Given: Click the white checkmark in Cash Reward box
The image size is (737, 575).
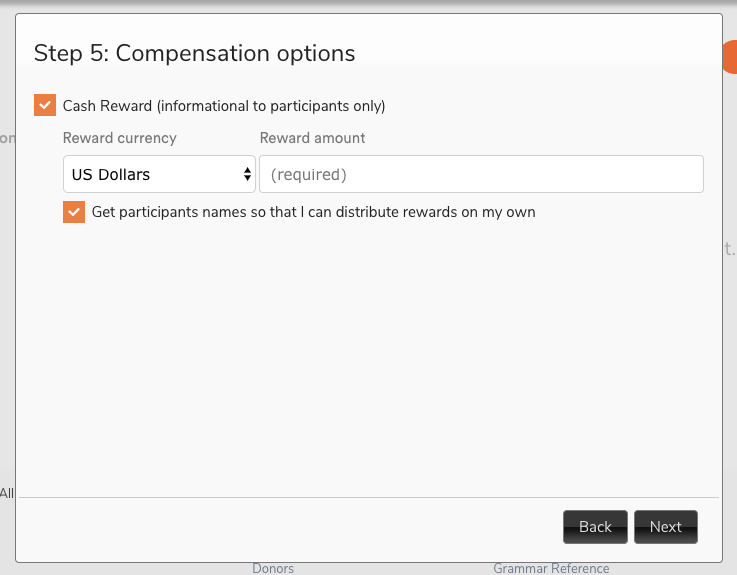Looking at the screenshot, I should click(45, 105).
